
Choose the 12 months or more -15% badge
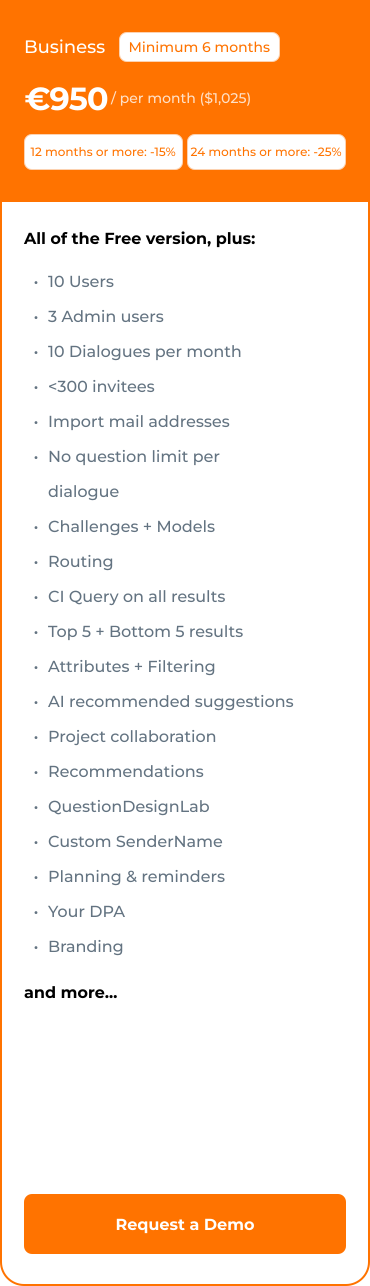(x=103, y=152)
